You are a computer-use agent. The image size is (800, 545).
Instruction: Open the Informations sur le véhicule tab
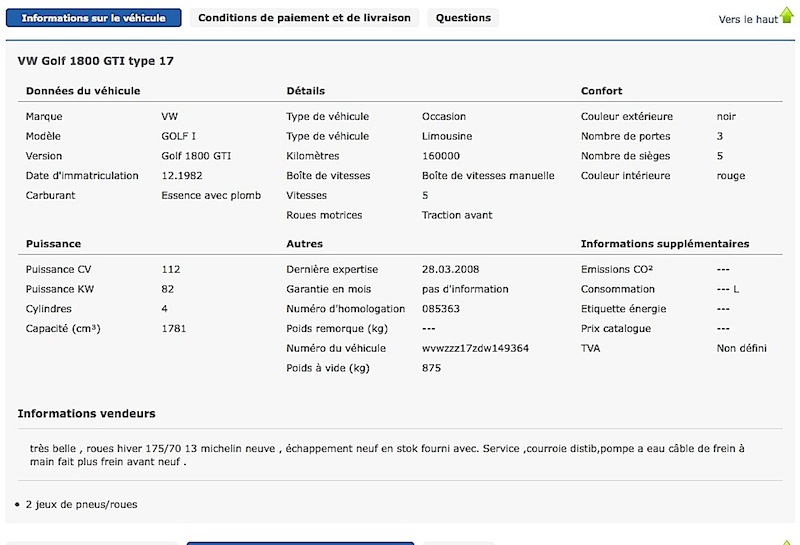click(93, 18)
